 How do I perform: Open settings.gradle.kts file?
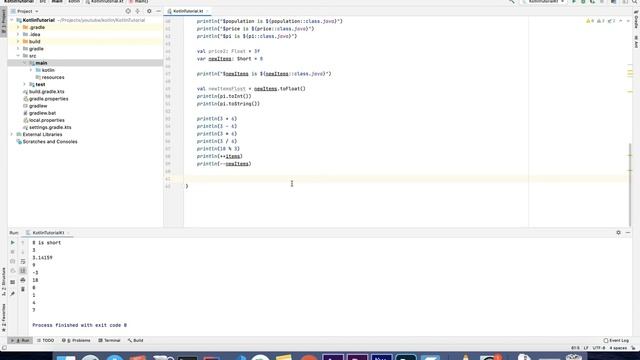click(x=50, y=127)
